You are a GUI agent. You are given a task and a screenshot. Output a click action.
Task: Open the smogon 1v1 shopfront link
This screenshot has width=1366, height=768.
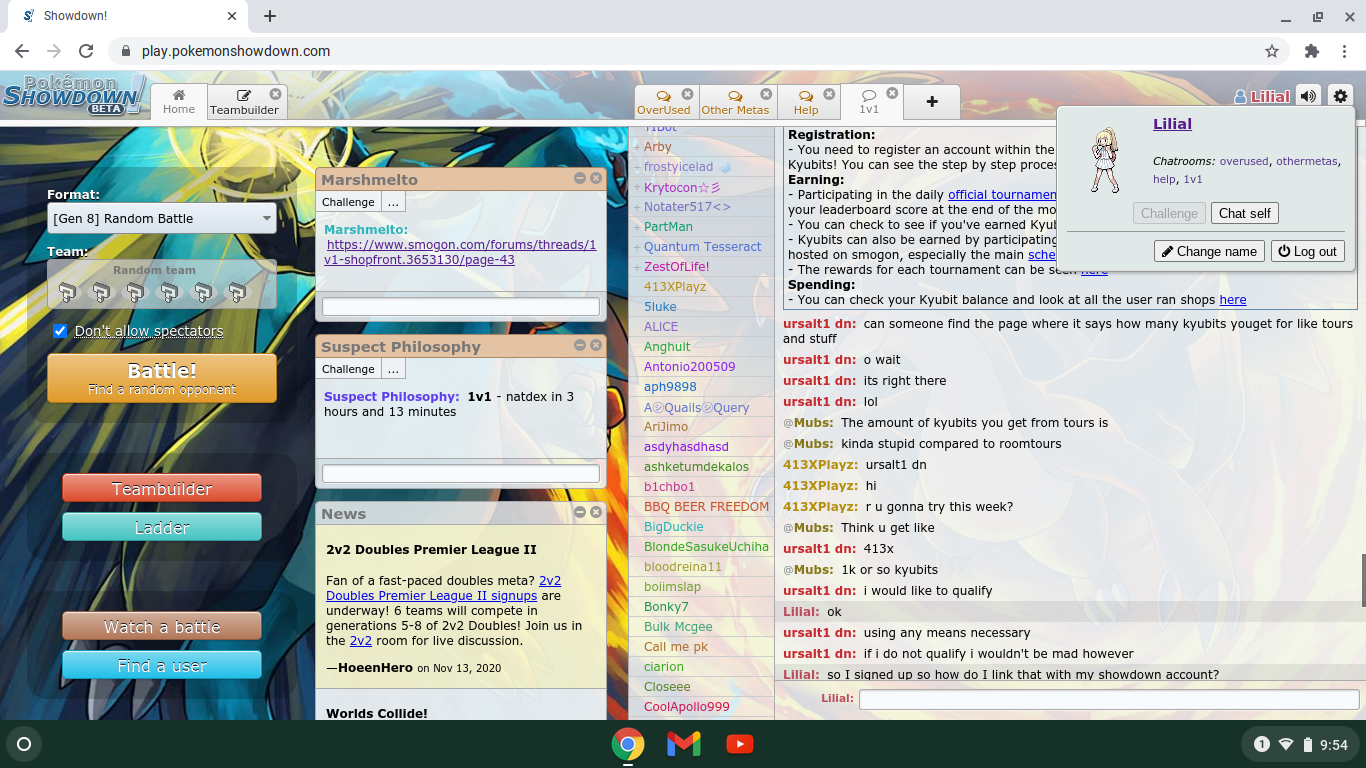pos(460,252)
